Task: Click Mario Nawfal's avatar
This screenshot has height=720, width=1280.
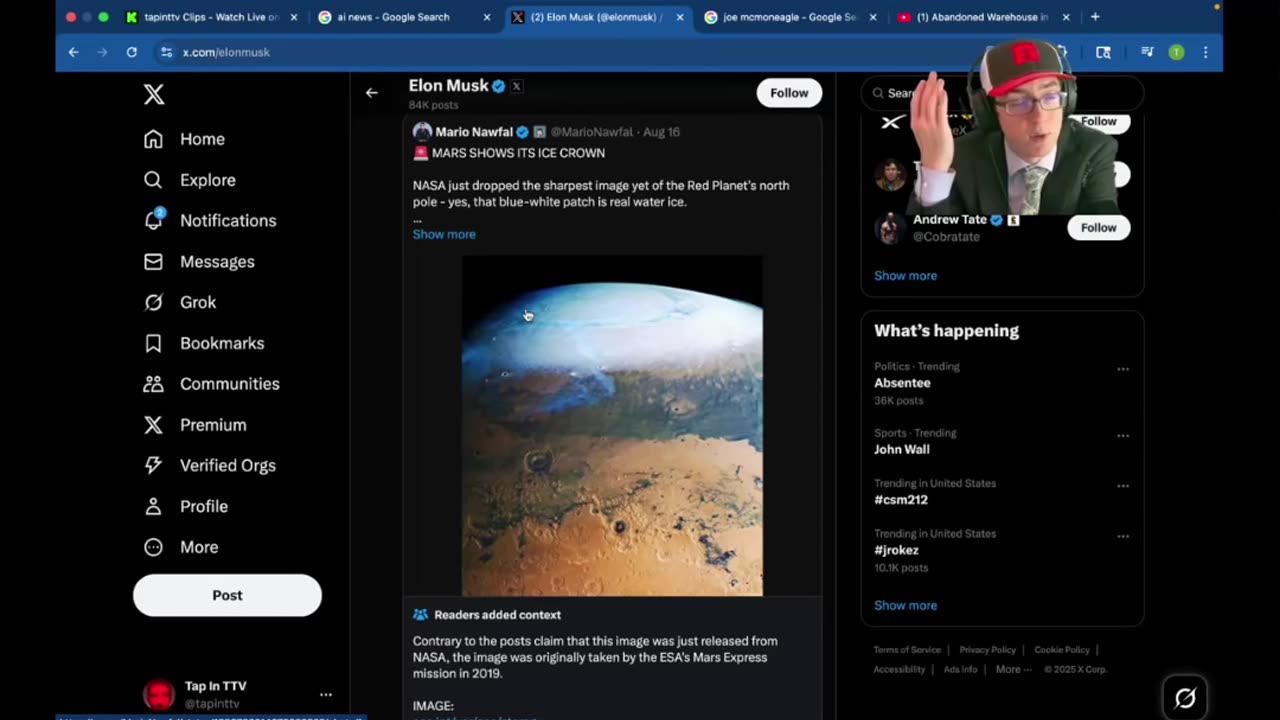Action: [x=422, y=132]
